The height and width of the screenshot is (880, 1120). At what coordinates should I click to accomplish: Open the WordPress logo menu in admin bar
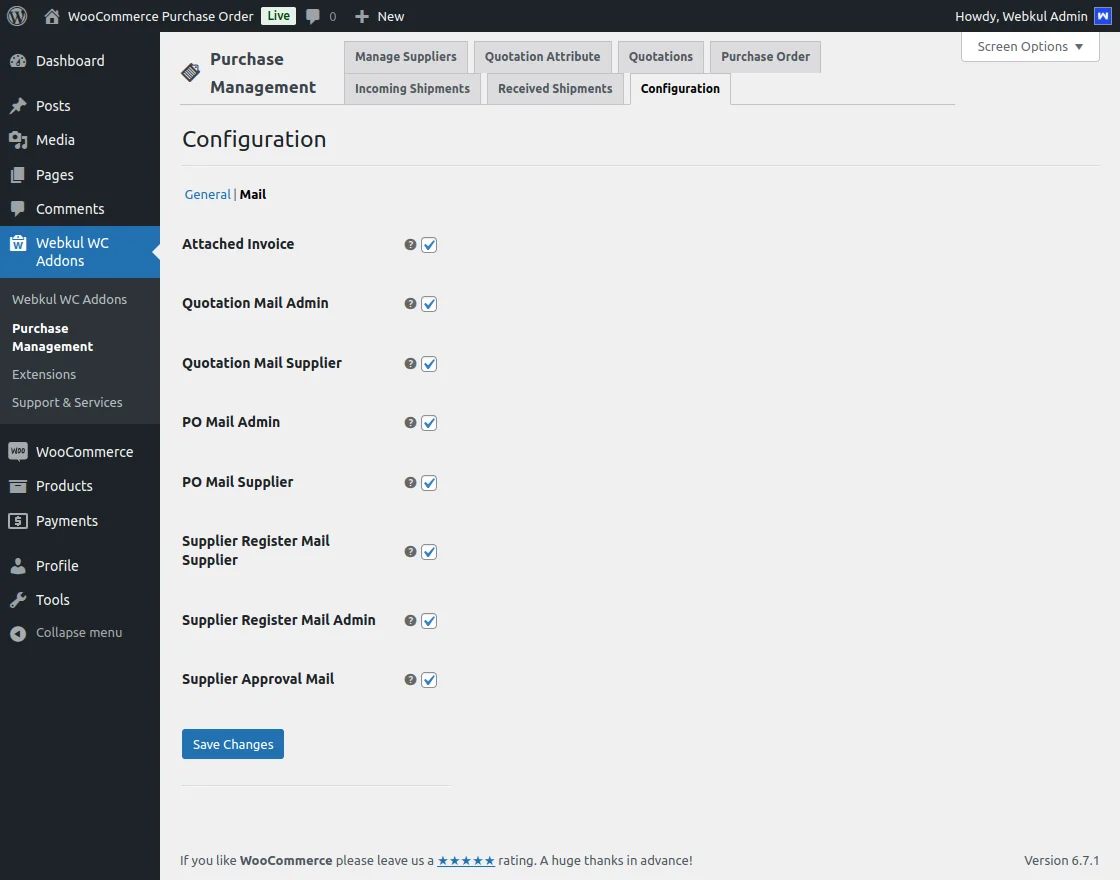click(x=16, y=16)
